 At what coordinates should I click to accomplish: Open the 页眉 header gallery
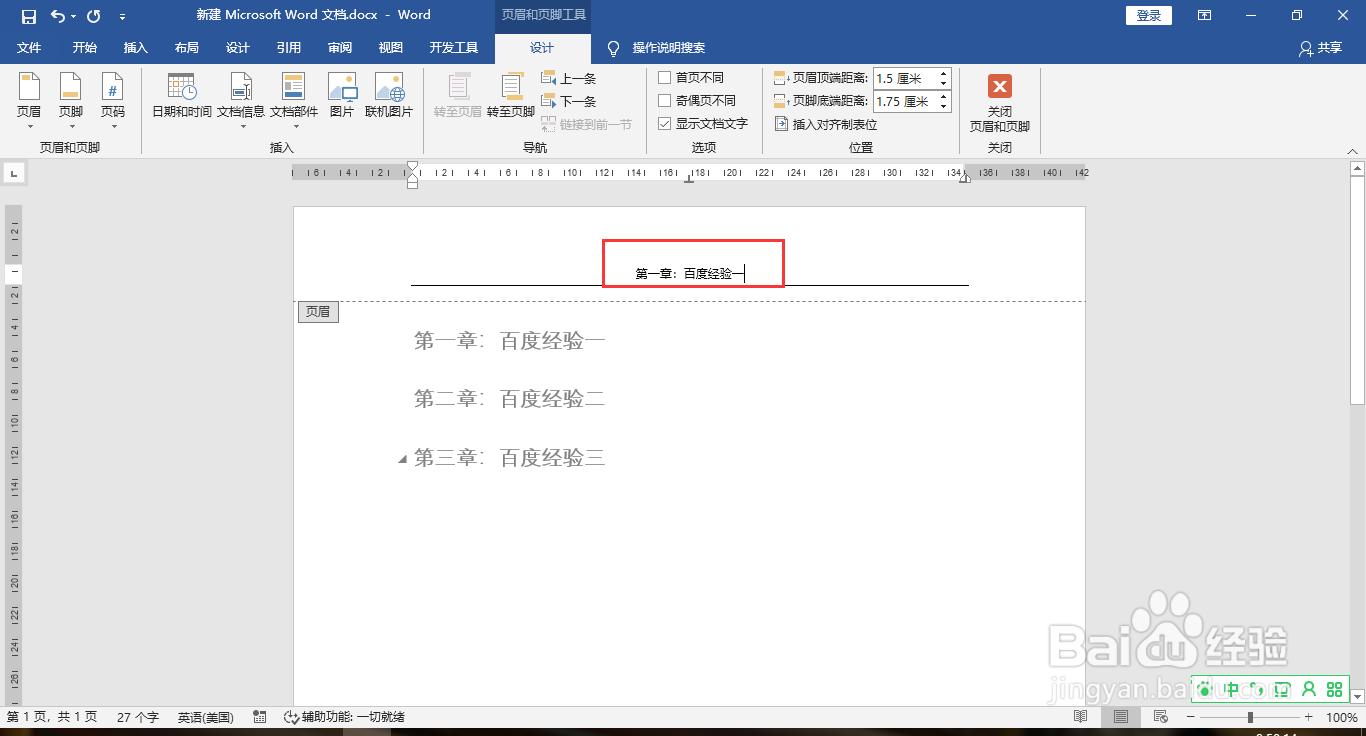29,101
